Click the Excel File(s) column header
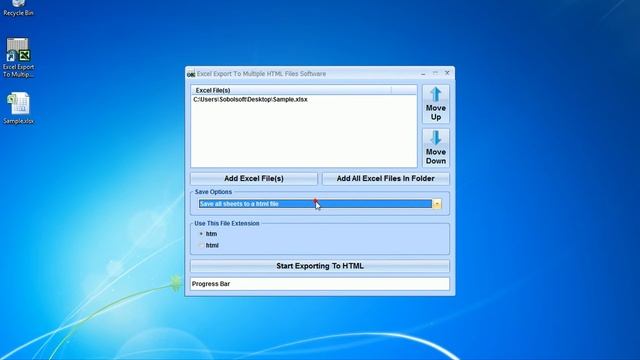This screenshot has height=360, width=640. pyautogui.click(x=291, y=90)
